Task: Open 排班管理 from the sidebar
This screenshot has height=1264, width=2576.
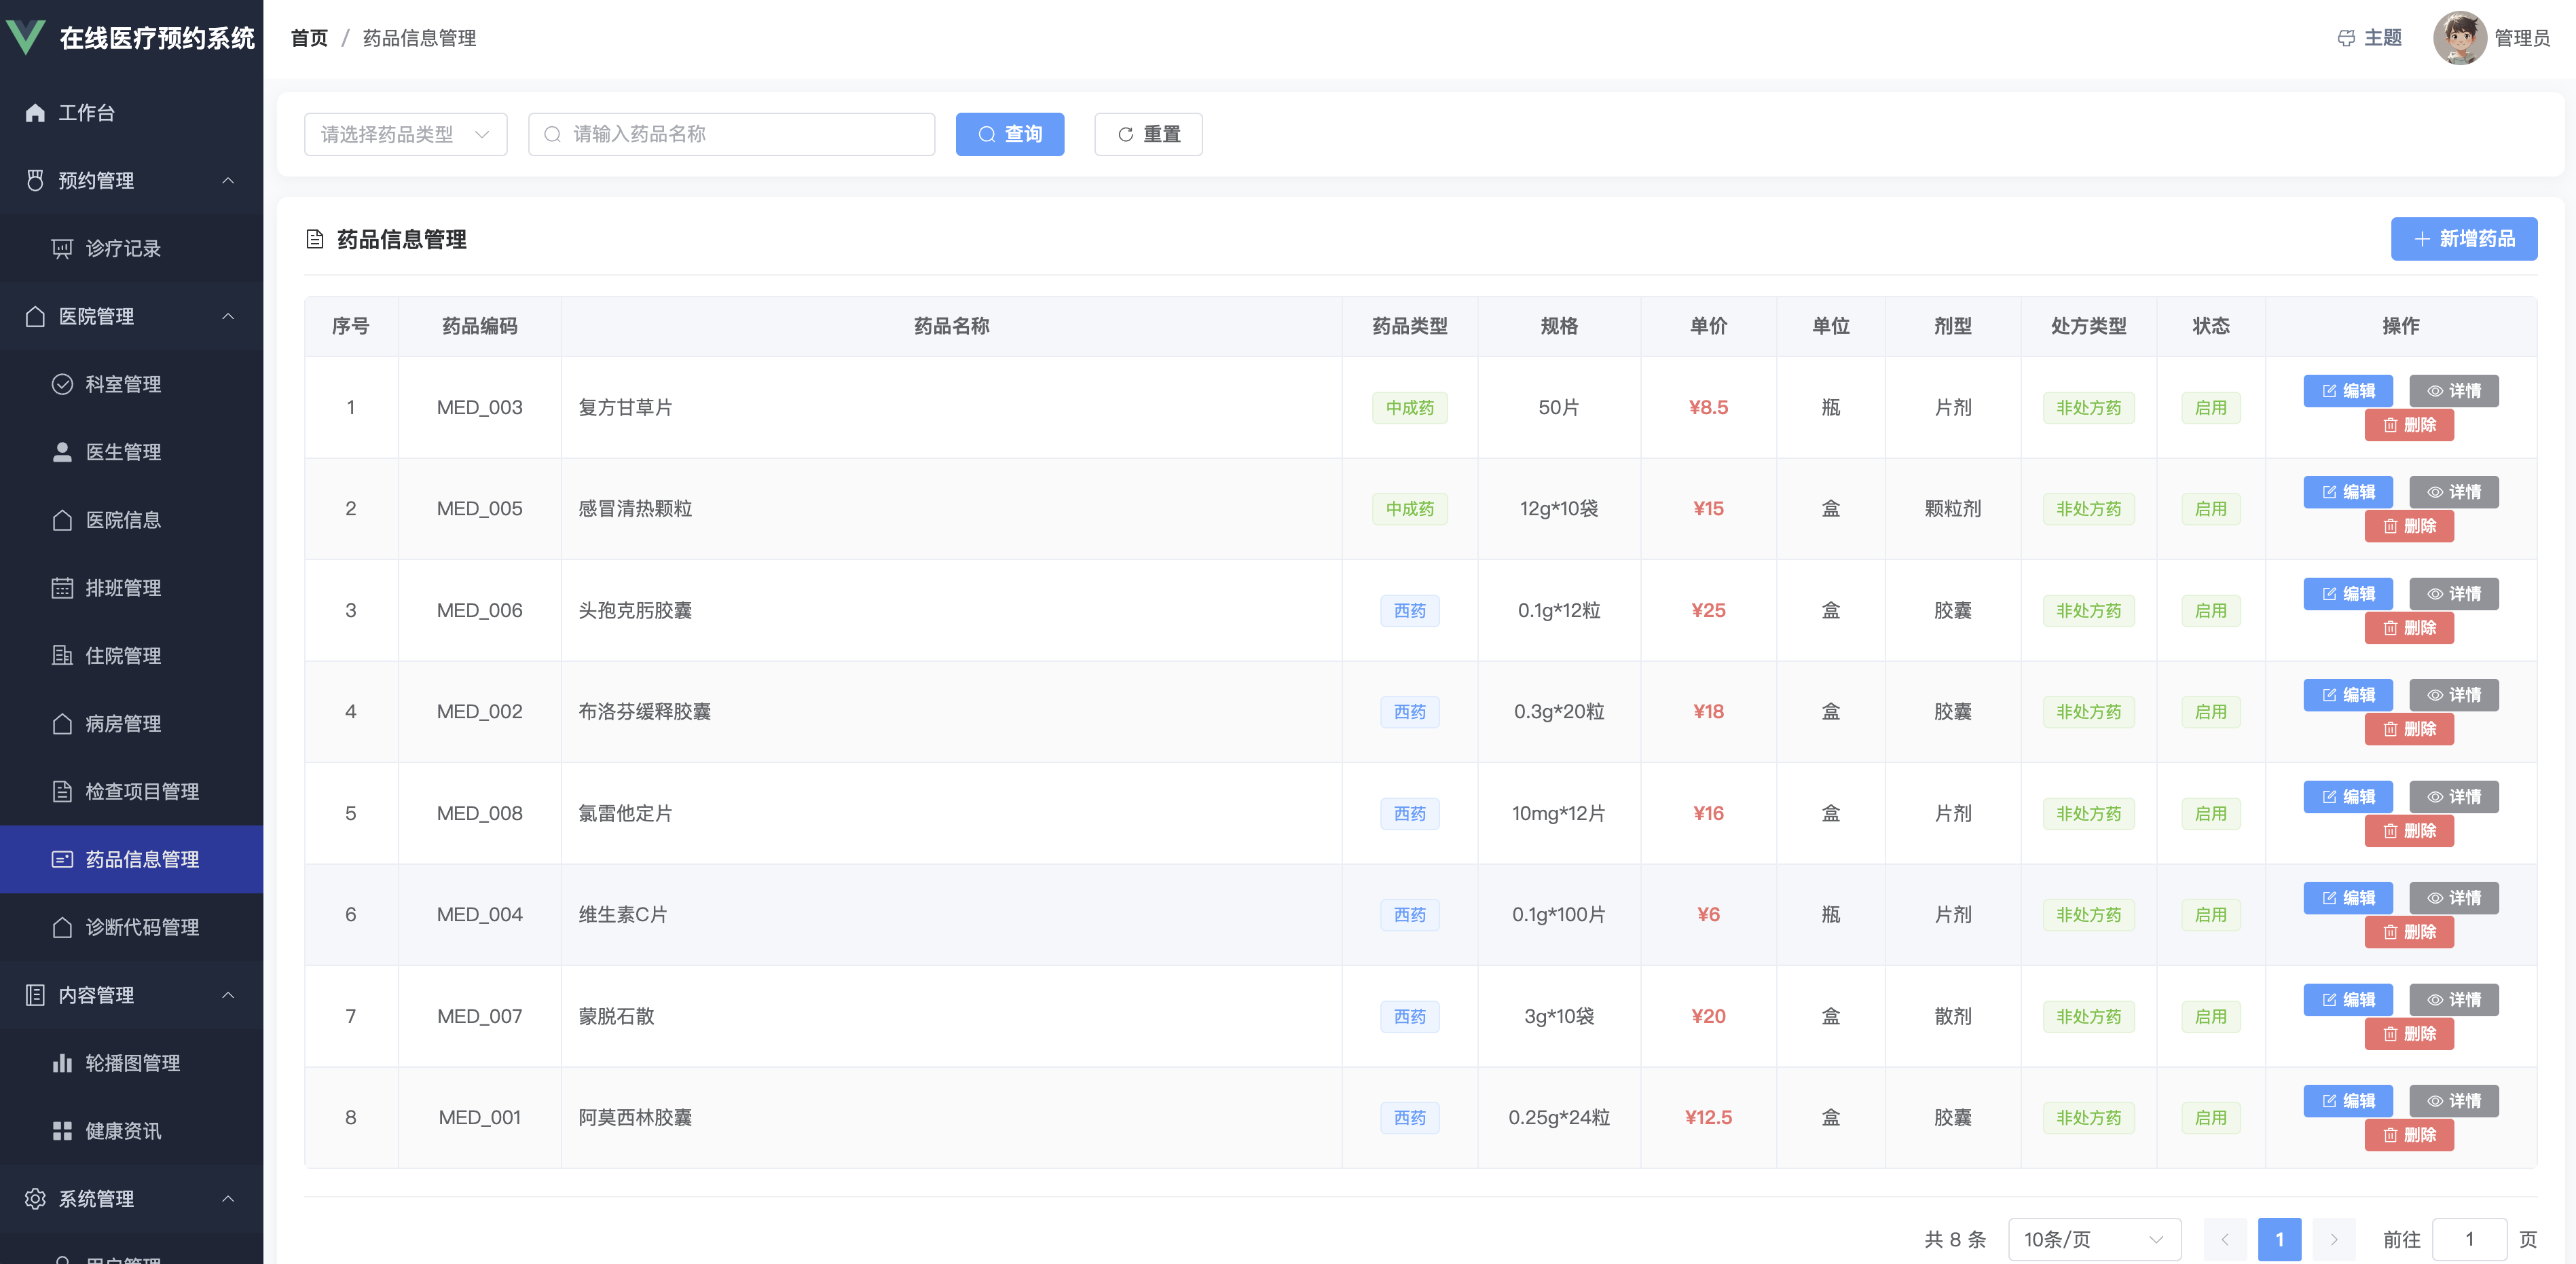Action: 123,588
